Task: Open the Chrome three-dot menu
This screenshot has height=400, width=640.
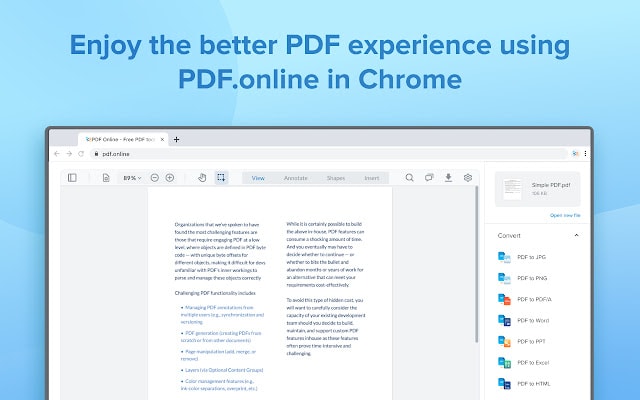Action: coord(585,154)
